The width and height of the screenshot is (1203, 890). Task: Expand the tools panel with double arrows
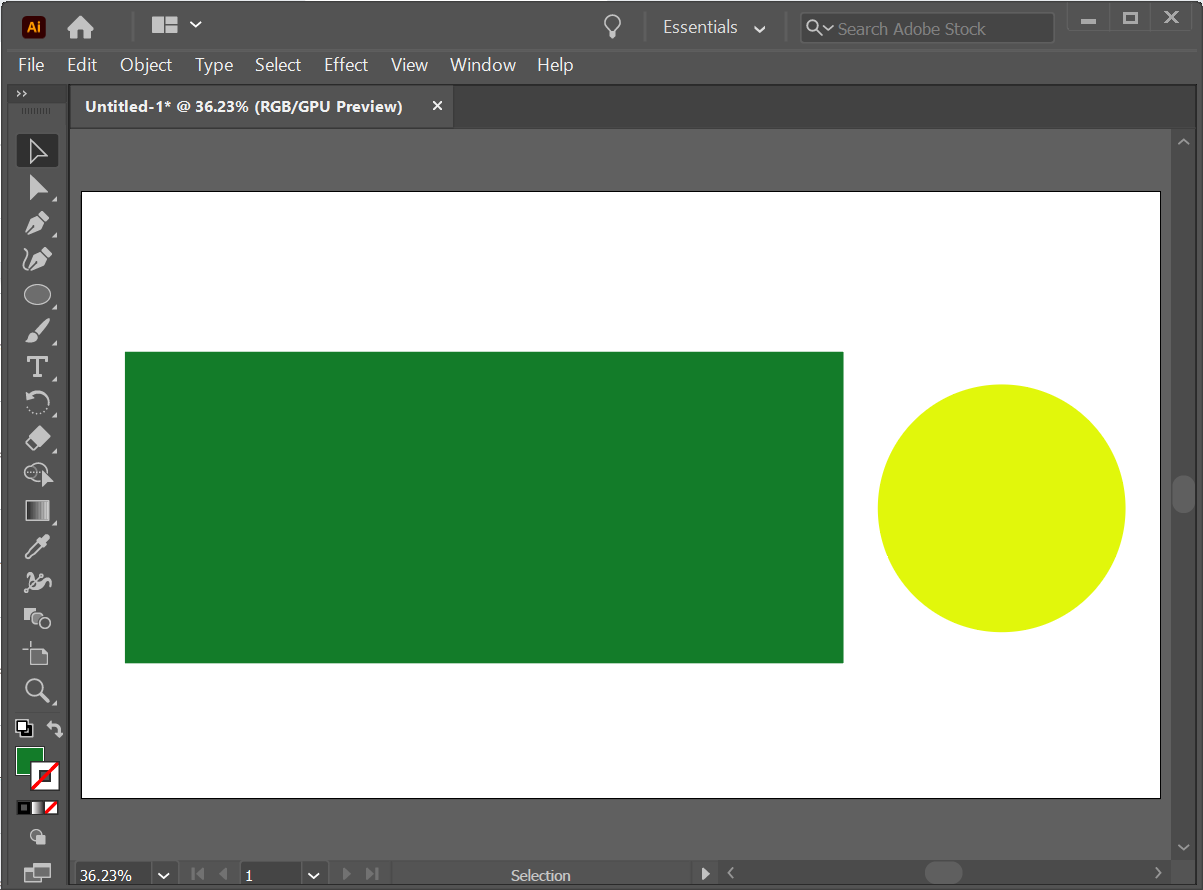coord(22,94)
